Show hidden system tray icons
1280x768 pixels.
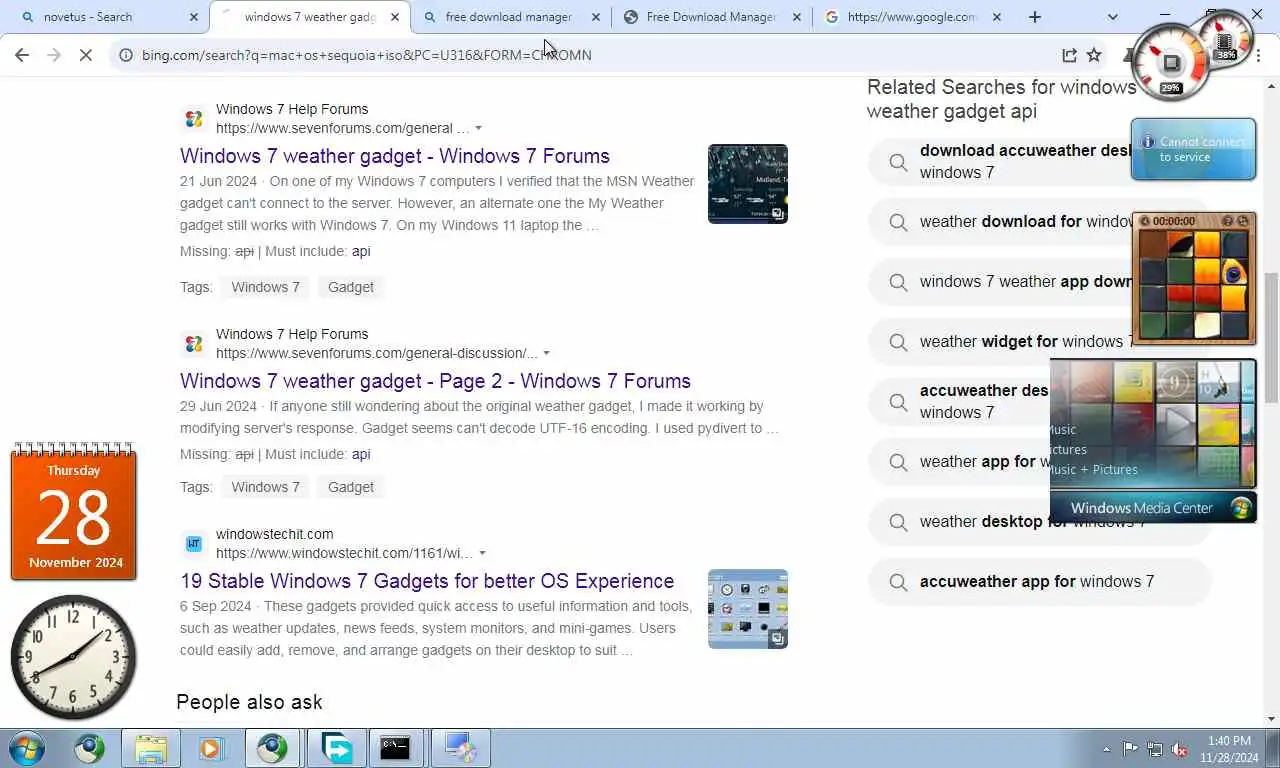[1106, 749]
